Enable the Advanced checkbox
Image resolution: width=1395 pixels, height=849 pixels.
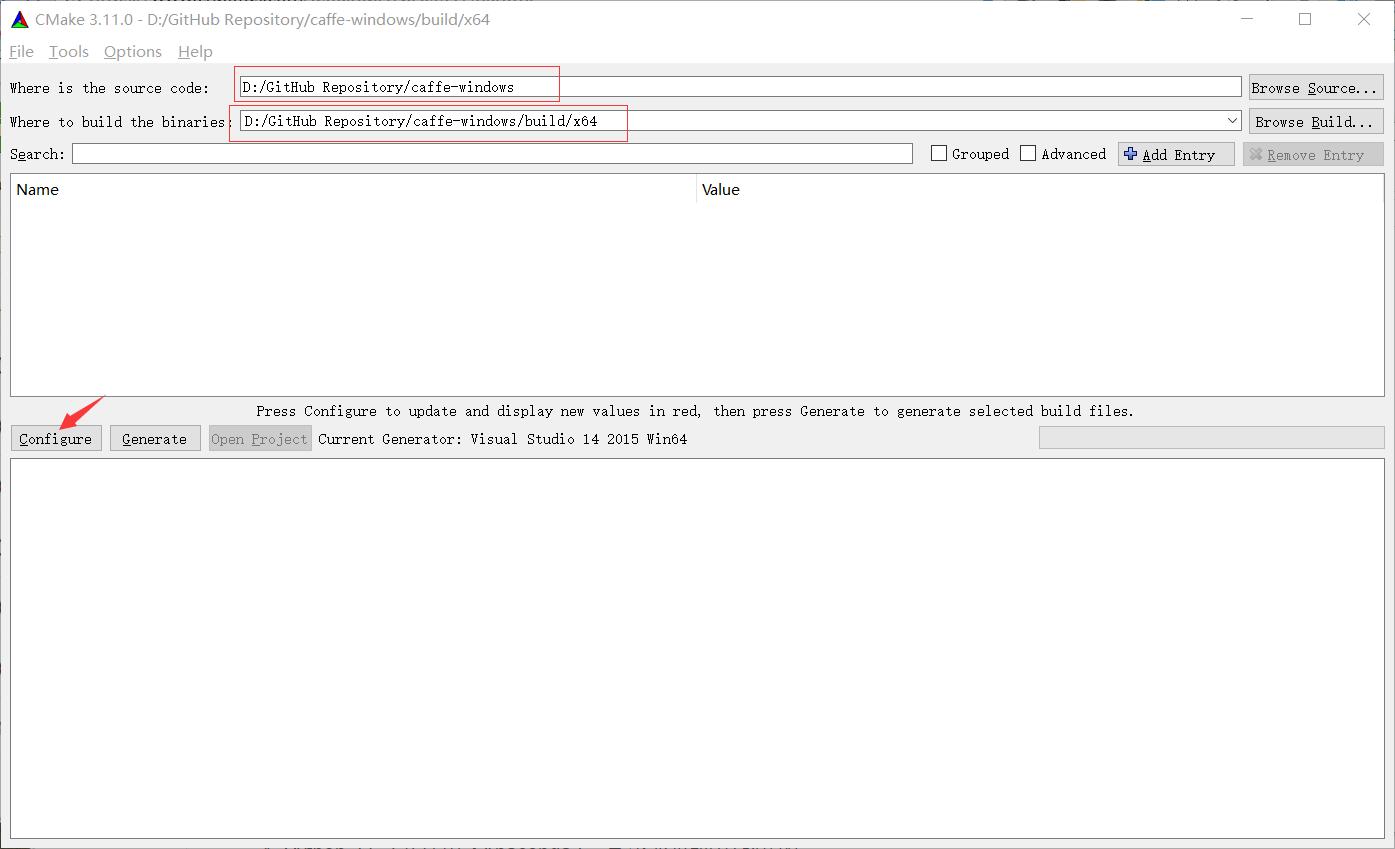tap(1028, 154)
